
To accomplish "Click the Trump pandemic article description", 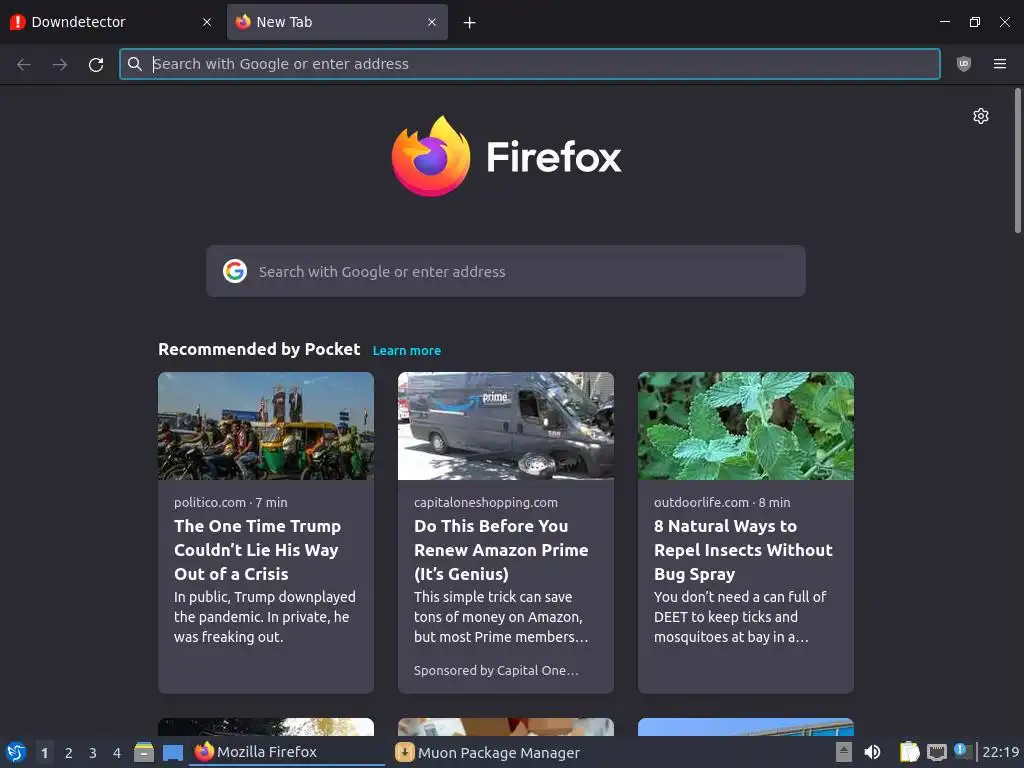I will point(264,617).
